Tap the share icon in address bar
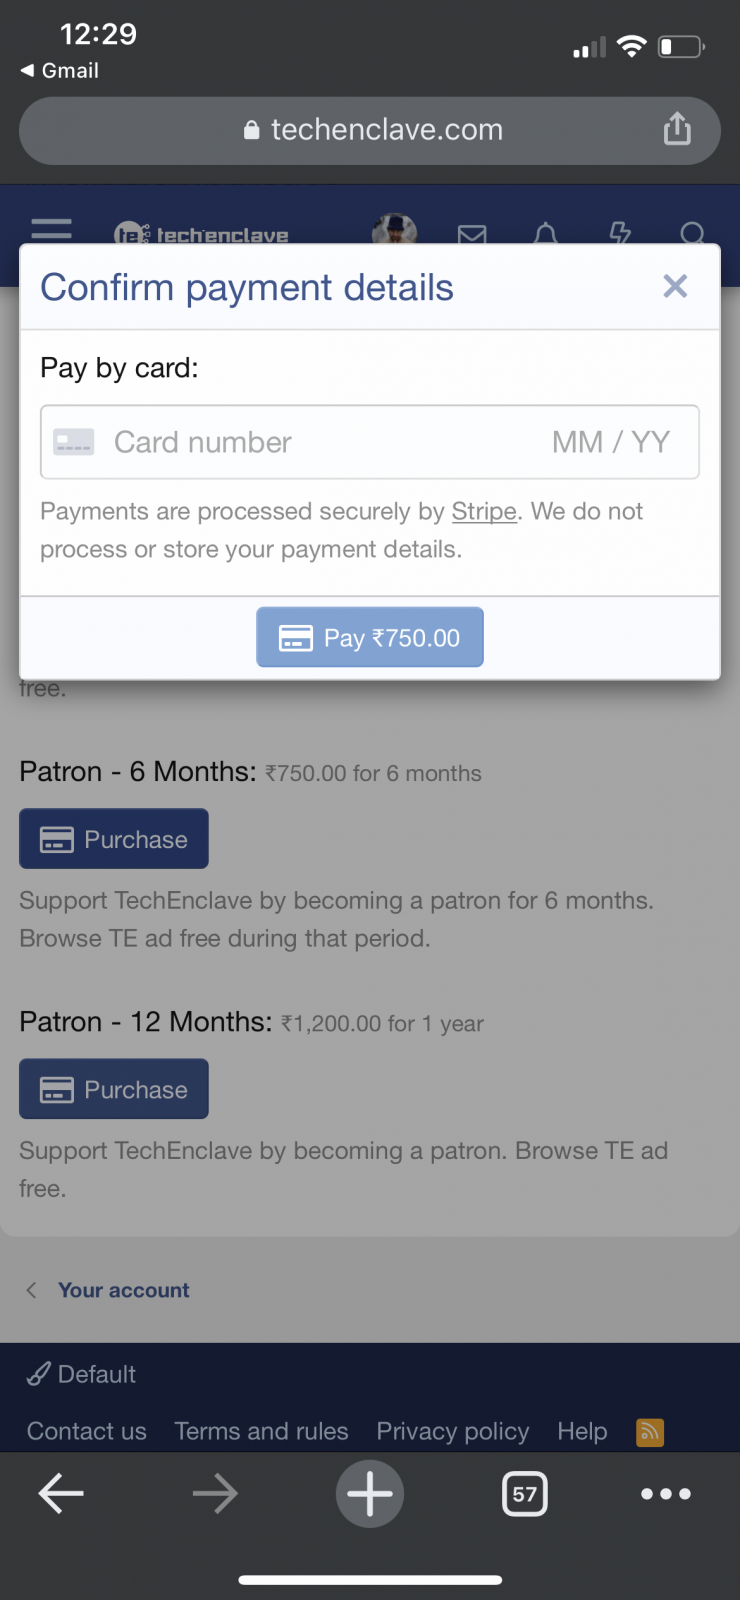740x1600 pixels. point(677,129)
